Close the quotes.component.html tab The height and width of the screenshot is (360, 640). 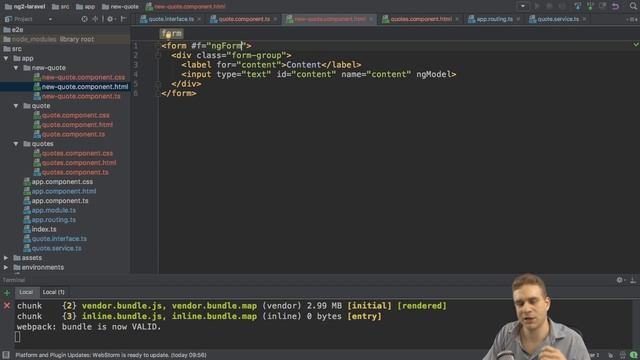pyautogui.click(x=457, y=19)
